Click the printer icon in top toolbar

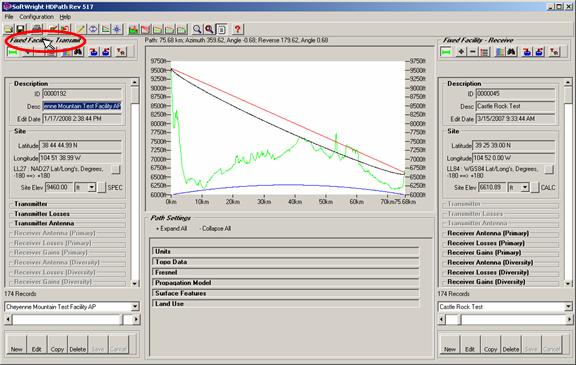(37, 29)
